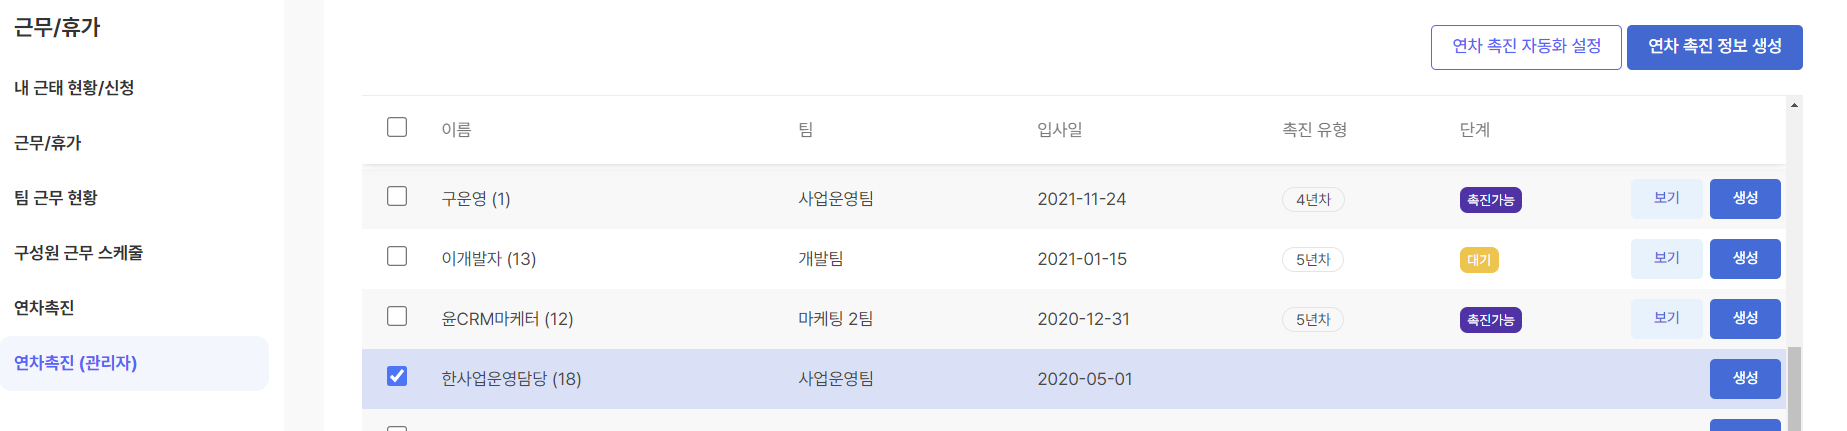The width and height of the screenshot is (1847, 431).
Task: Click the 연차 촉진 자동화 설정 button
Action: click(x=1526, y=47)
